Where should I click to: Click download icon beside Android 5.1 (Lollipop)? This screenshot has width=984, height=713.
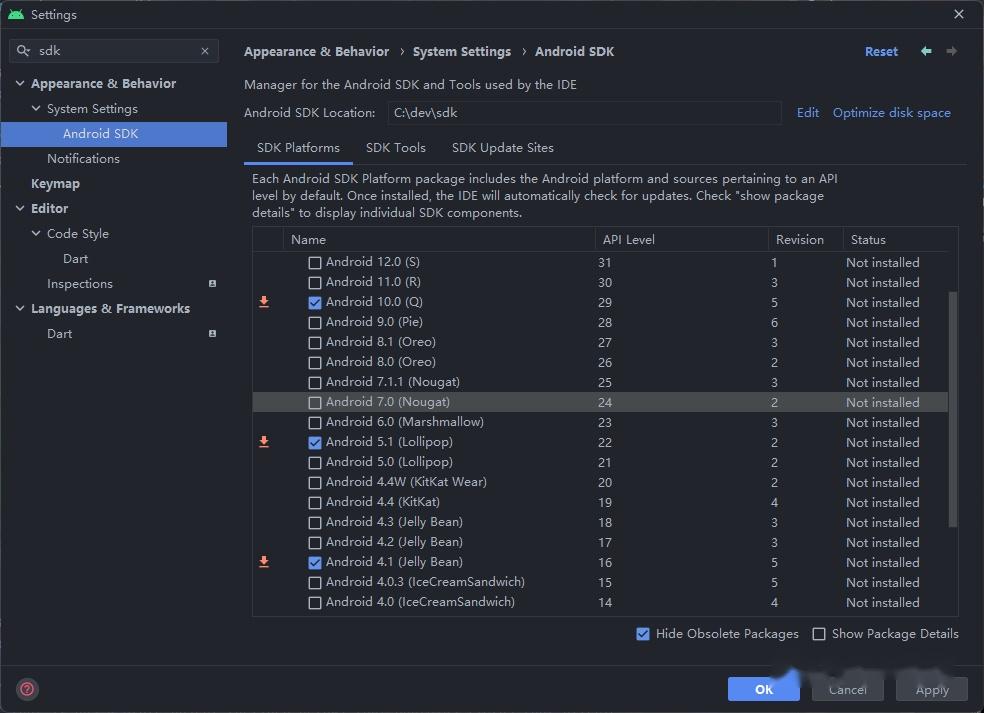(264, 442)
